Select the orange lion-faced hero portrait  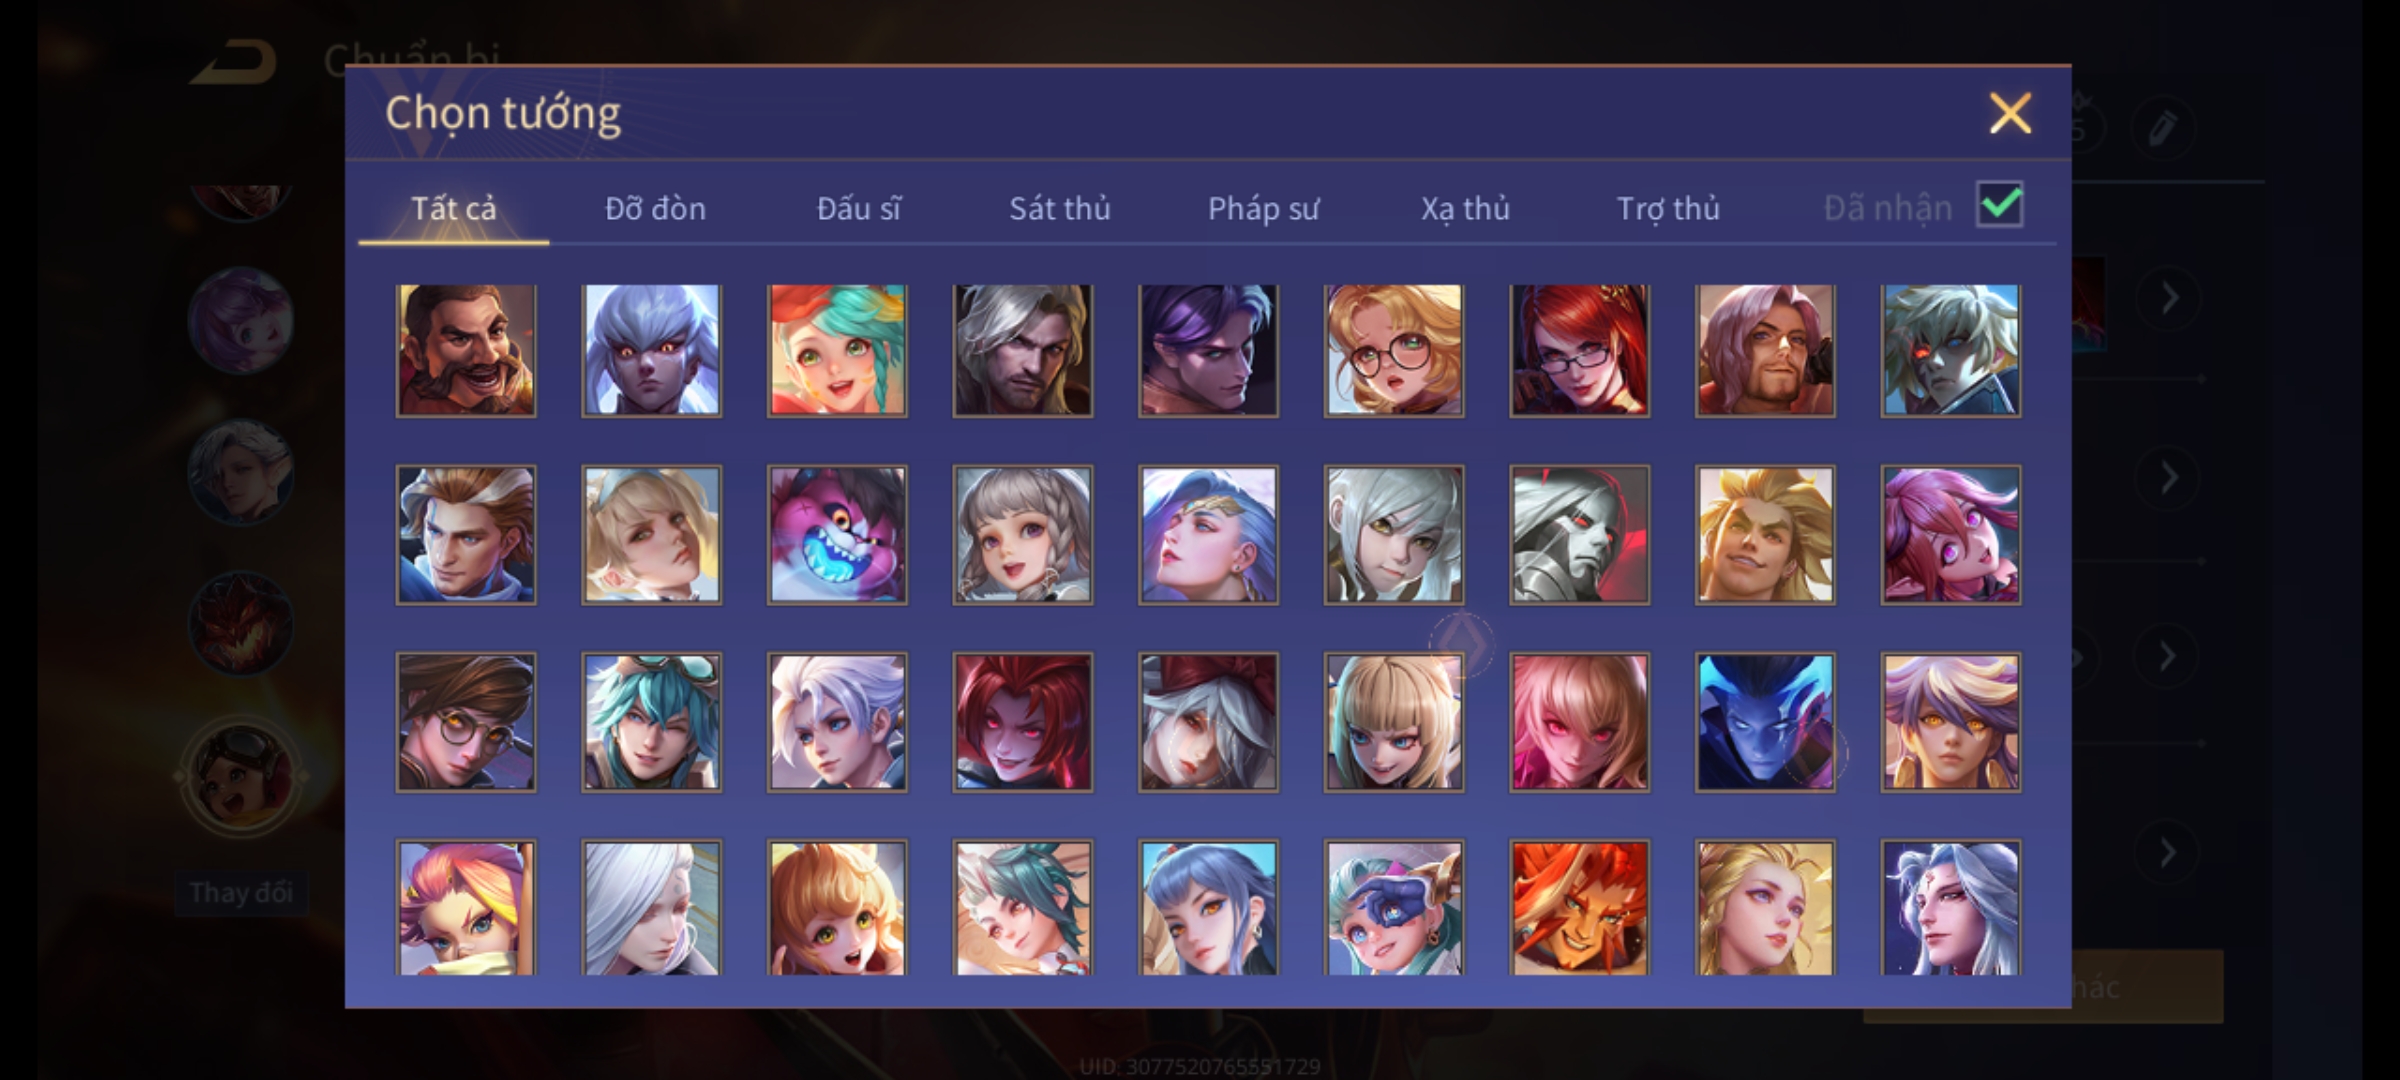1580,908
